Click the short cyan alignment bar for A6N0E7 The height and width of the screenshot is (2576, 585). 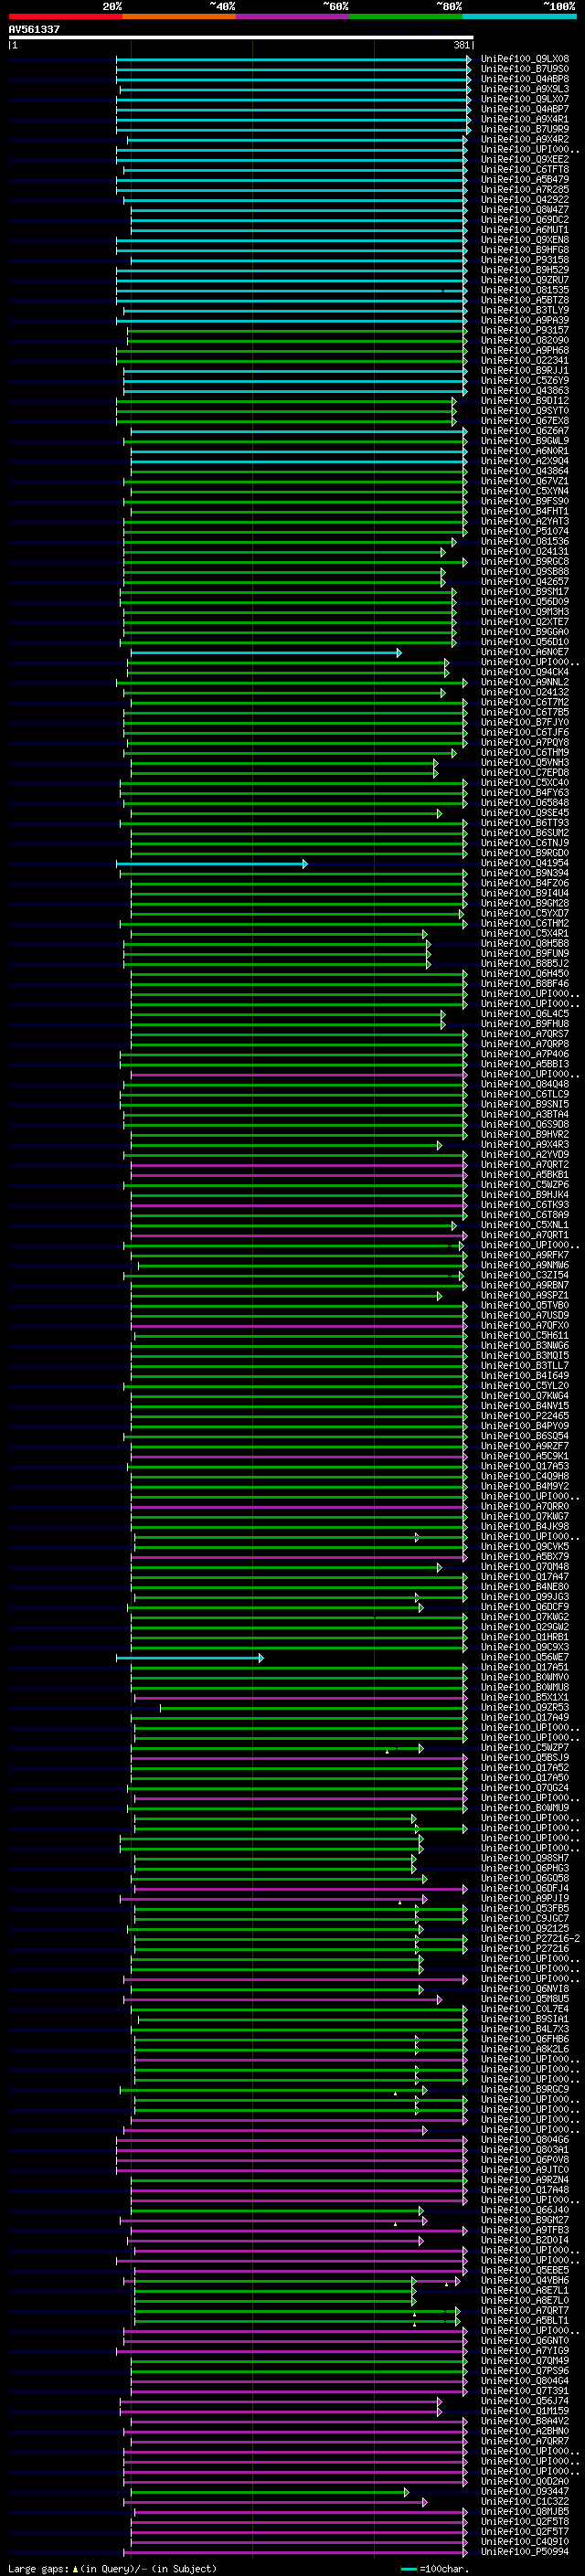pos(266,653)
